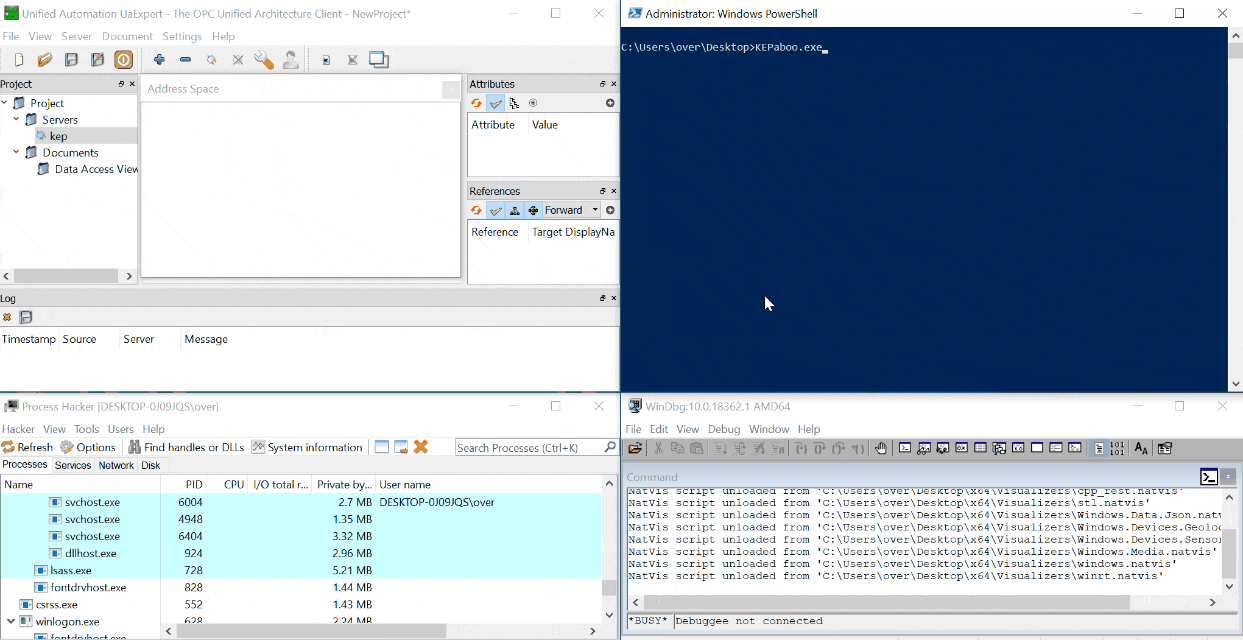Switch to the Services tab in Process Hacker

[x=73, y=465]
